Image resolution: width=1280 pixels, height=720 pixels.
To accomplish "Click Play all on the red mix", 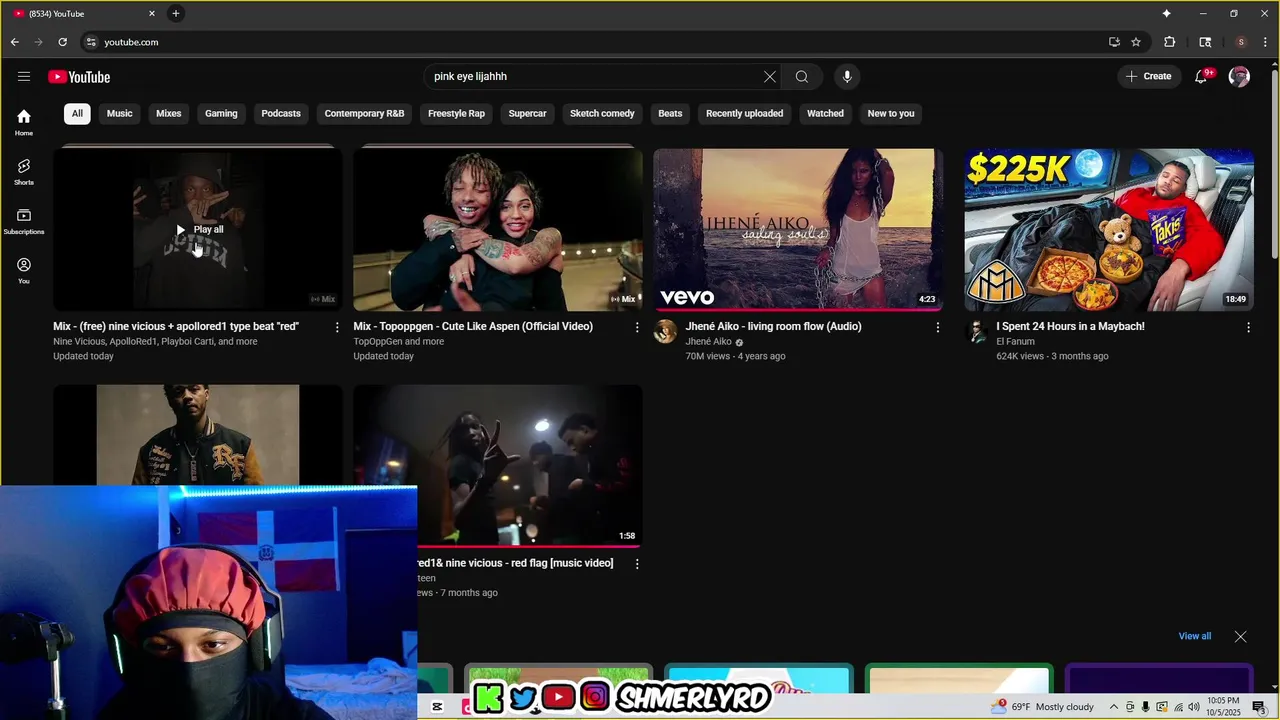I will click(x=199, y=230).
